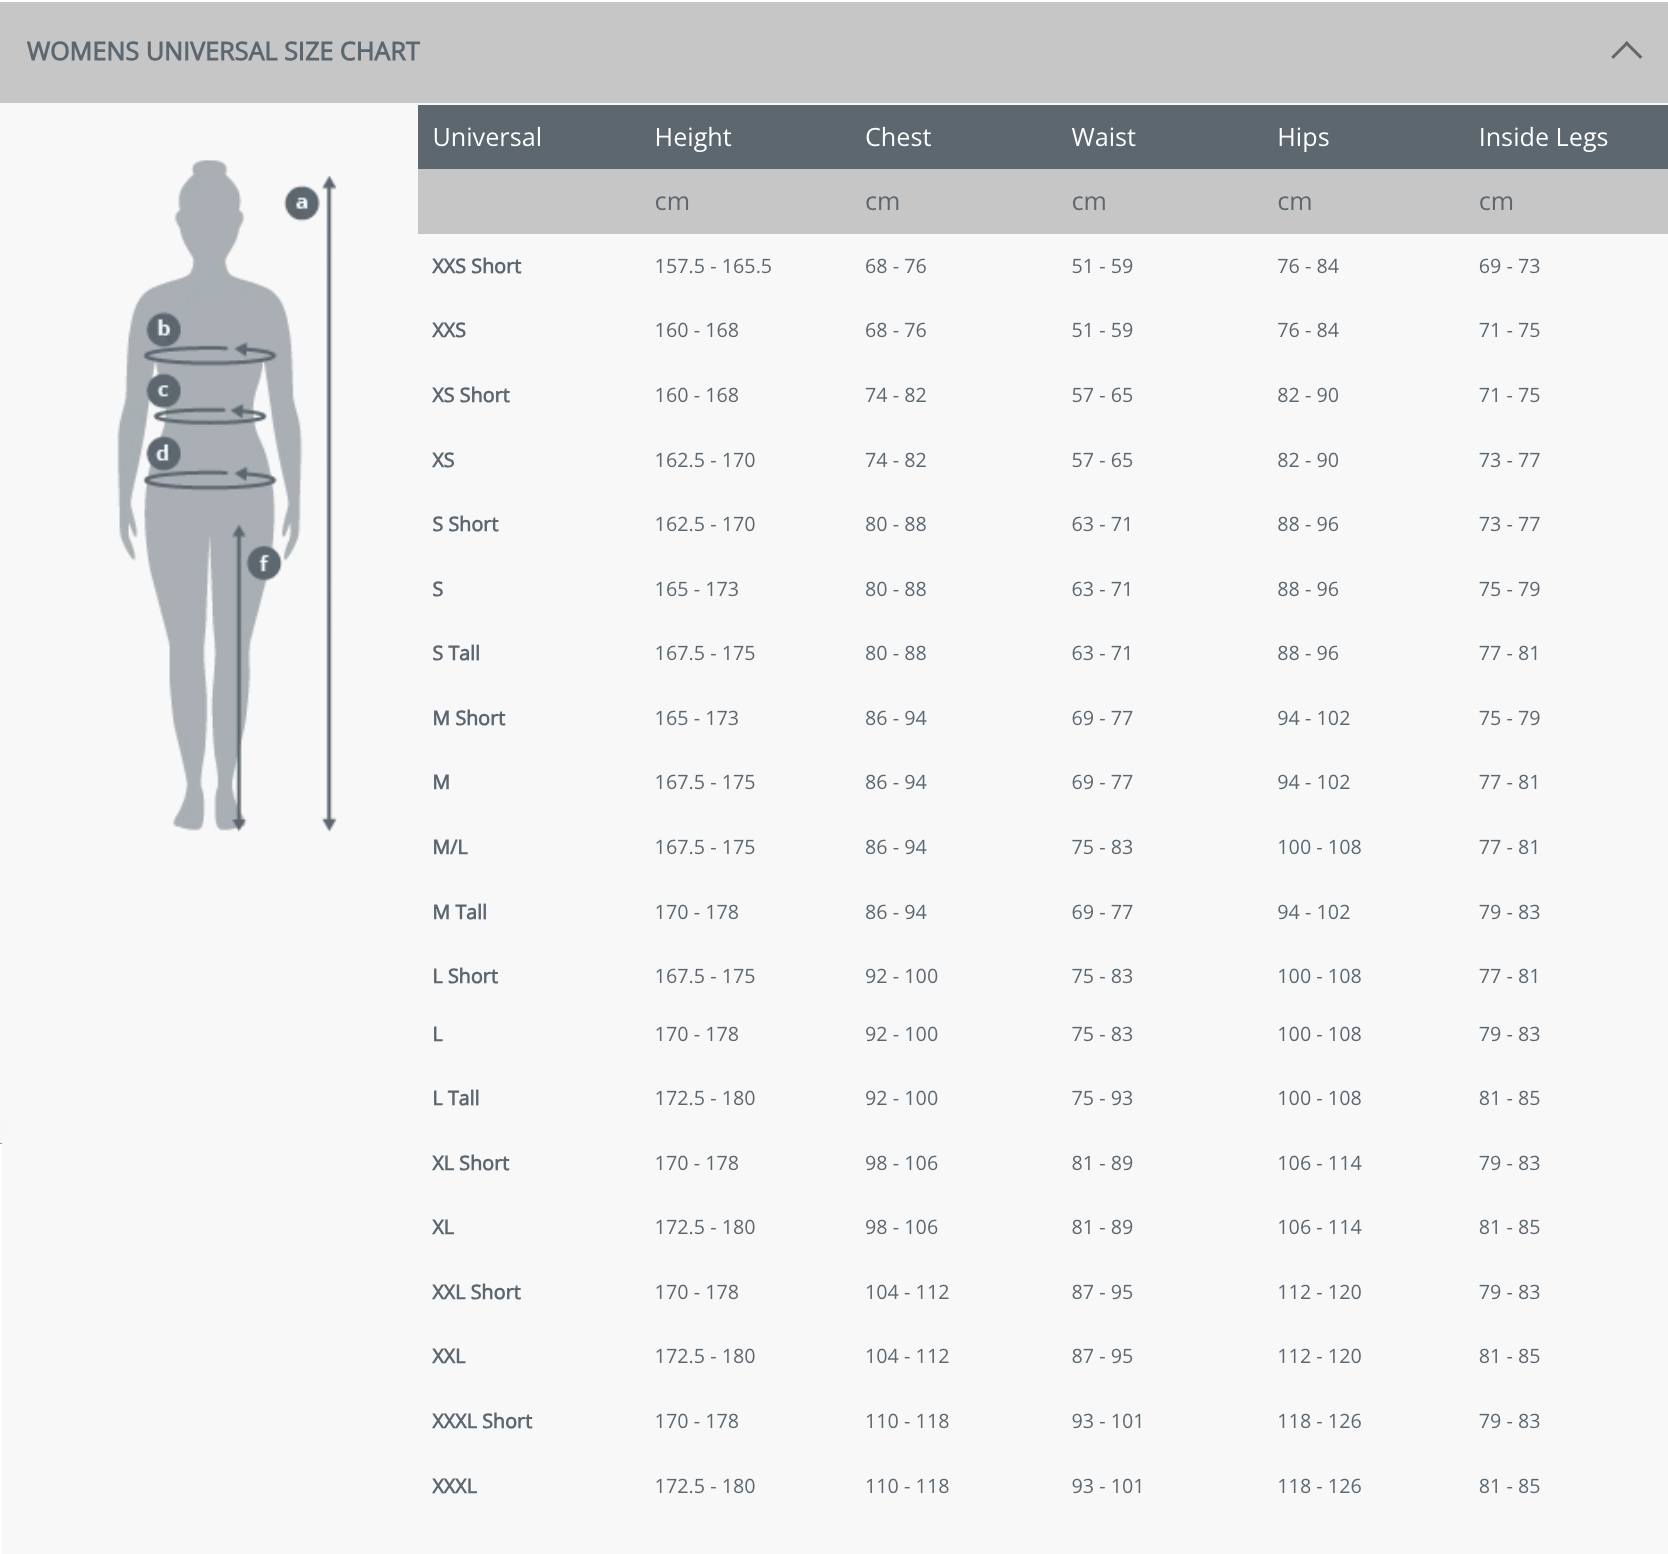Click the Inside Legs column header
Image resolution: width=1668 pixels, height=1554 pixels.
[1543, 137]
